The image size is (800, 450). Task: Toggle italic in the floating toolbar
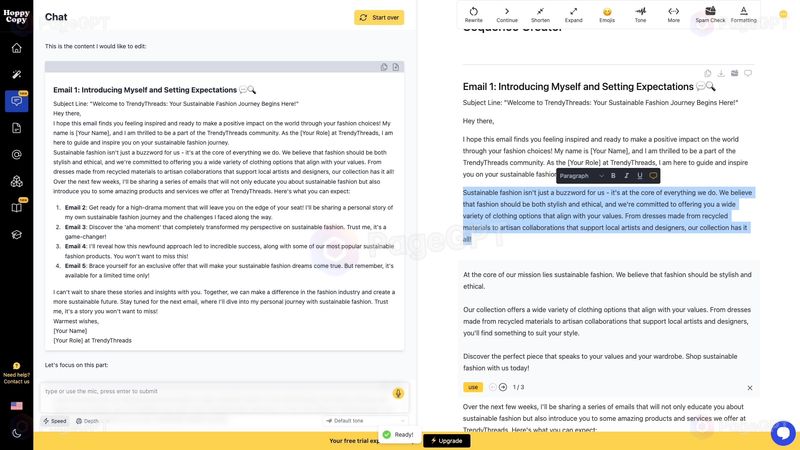(626, 176)
